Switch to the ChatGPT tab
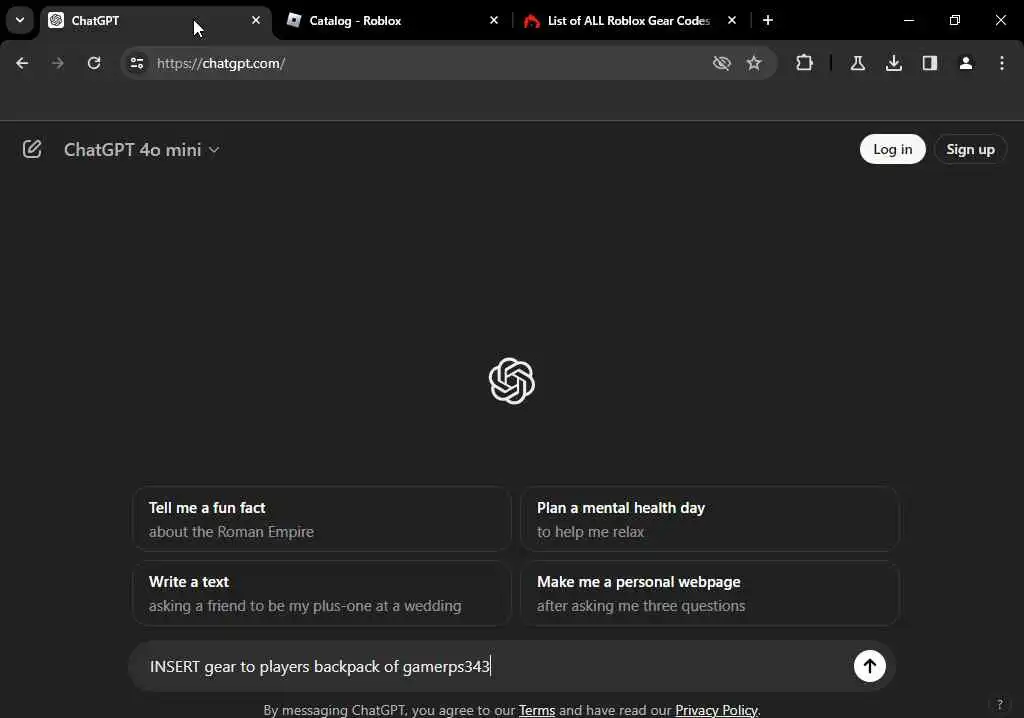Viewport: 1024px width, 718px height. [x=155, y=21]
